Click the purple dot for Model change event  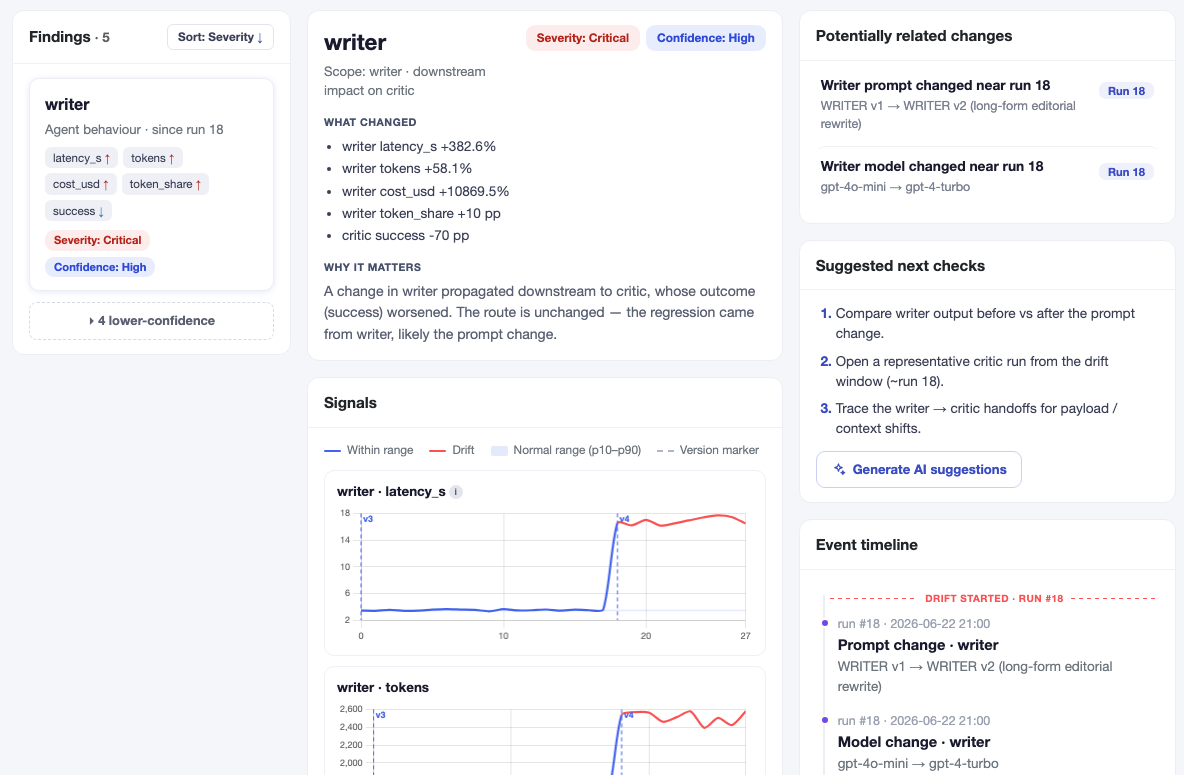click(x=825, y=720)
